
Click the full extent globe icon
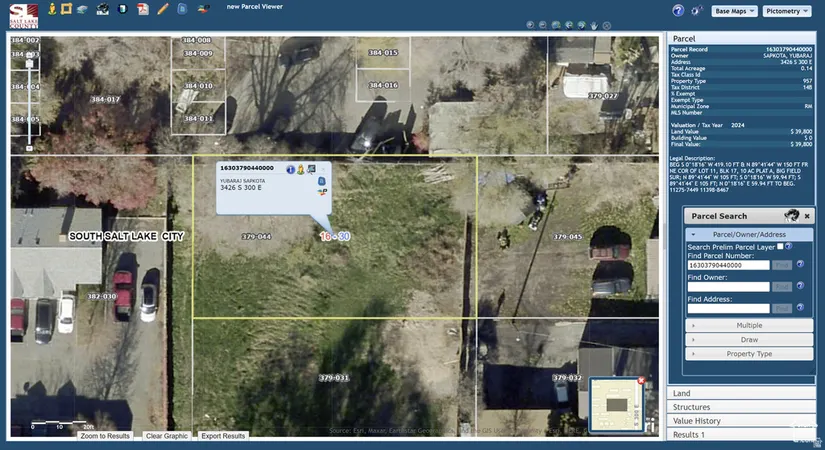click(x=556, y=25)
